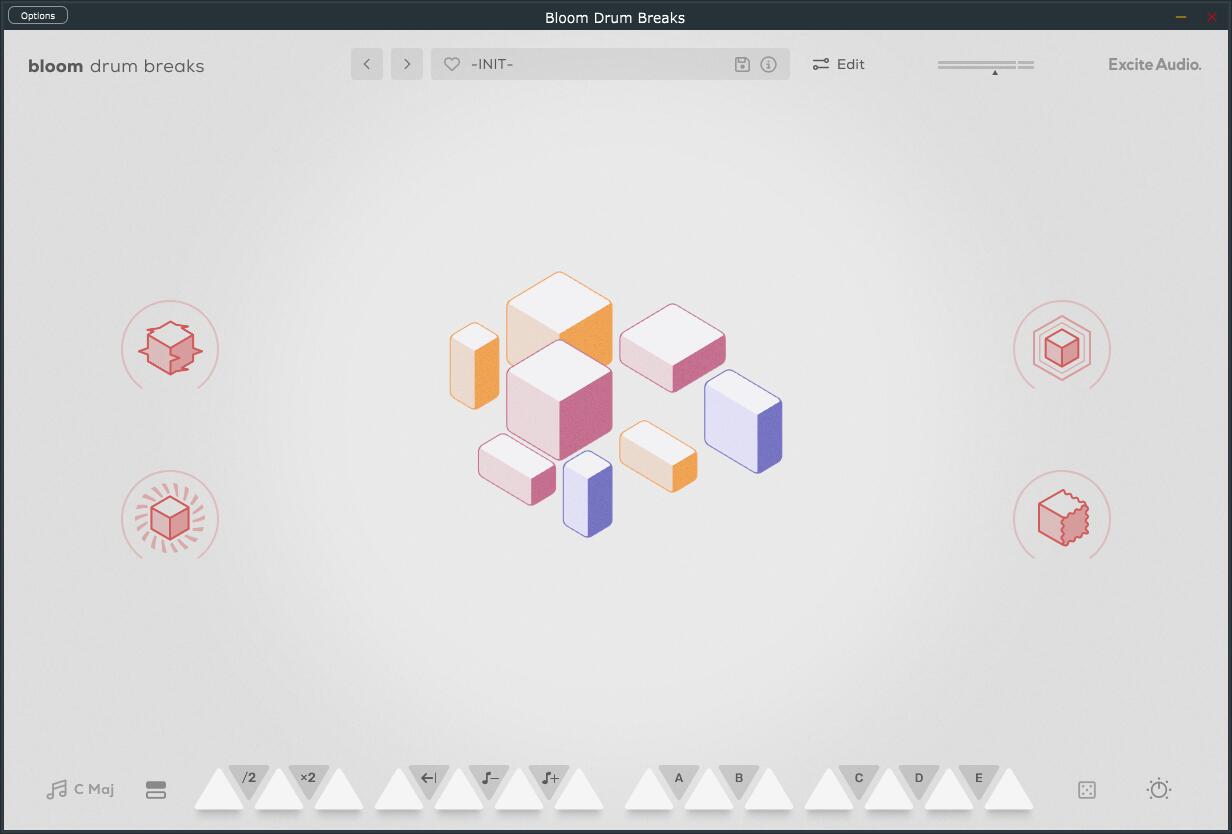Viewport: 1232px width, 834px height.
Task: Click the save preset icon
Action: coord(741,64)
